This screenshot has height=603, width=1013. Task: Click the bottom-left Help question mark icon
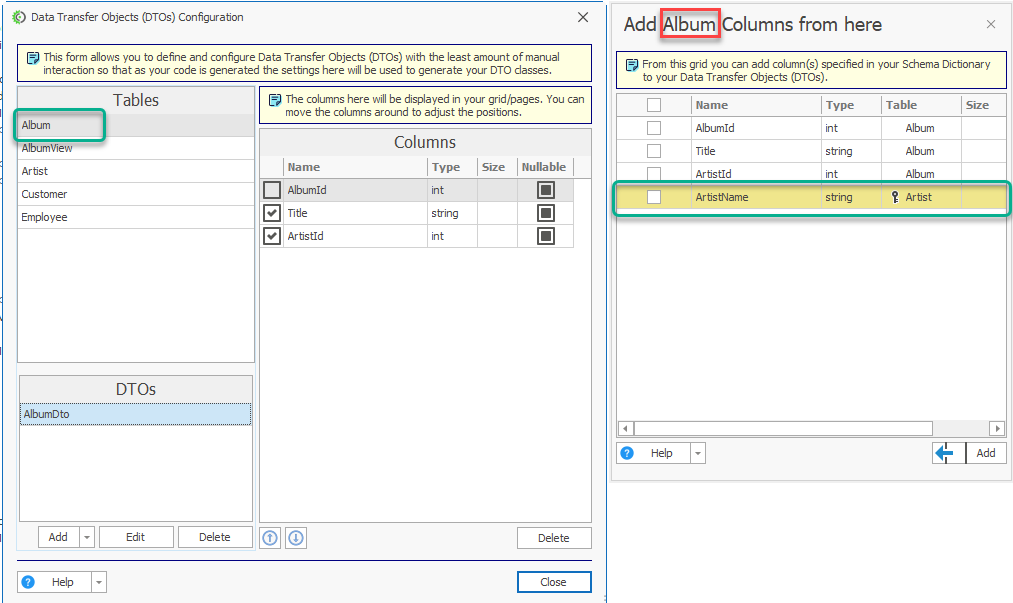tap(28, 582)
